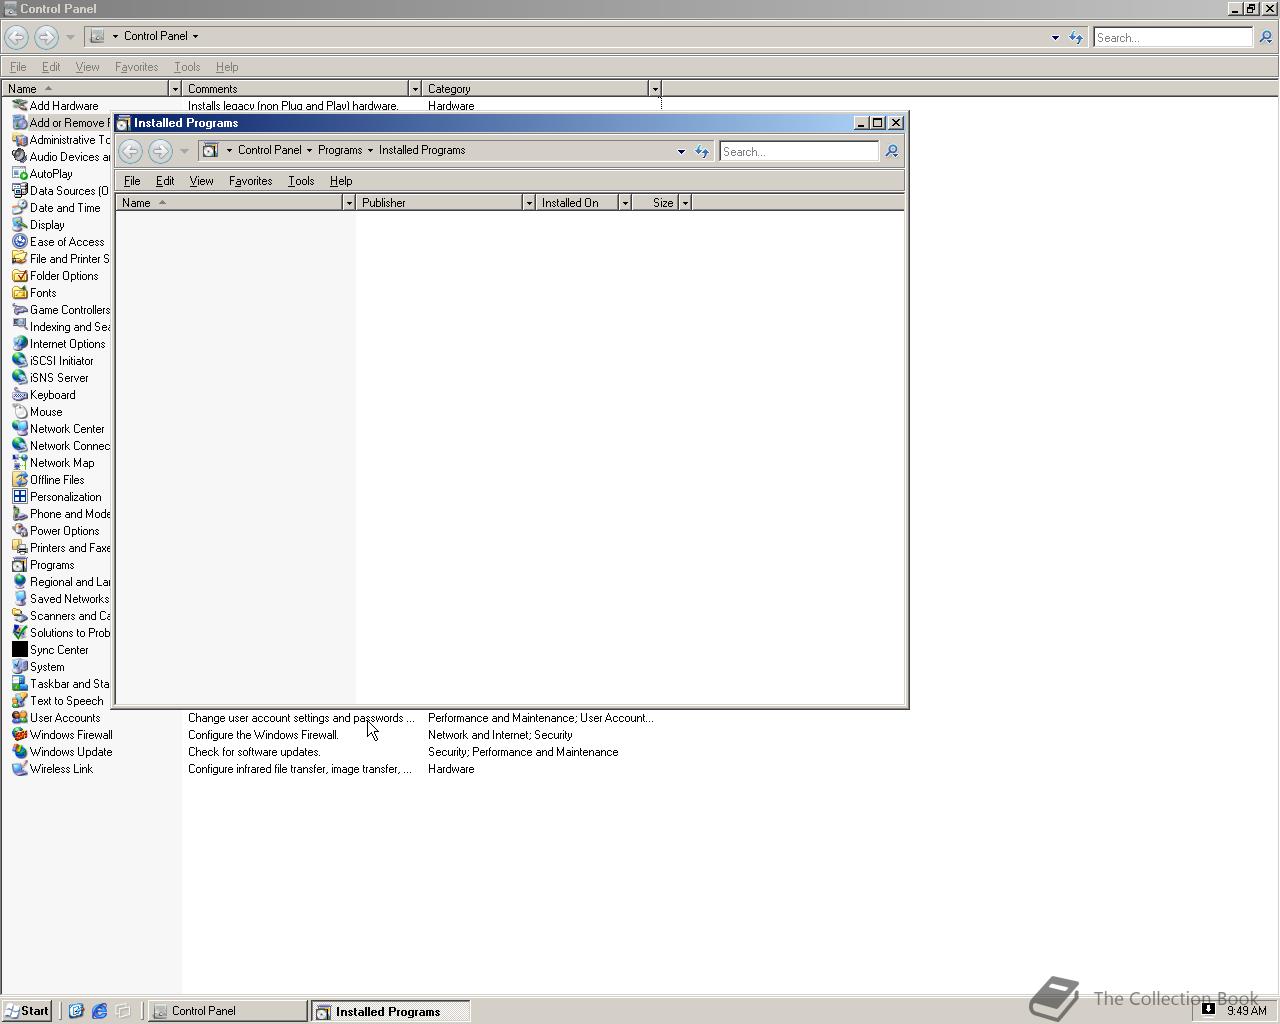Viewport: 1280px width, 1024px height.
Task: Open the Audio Devices icon
Action: pyautogui.click(x=19, y=157)
